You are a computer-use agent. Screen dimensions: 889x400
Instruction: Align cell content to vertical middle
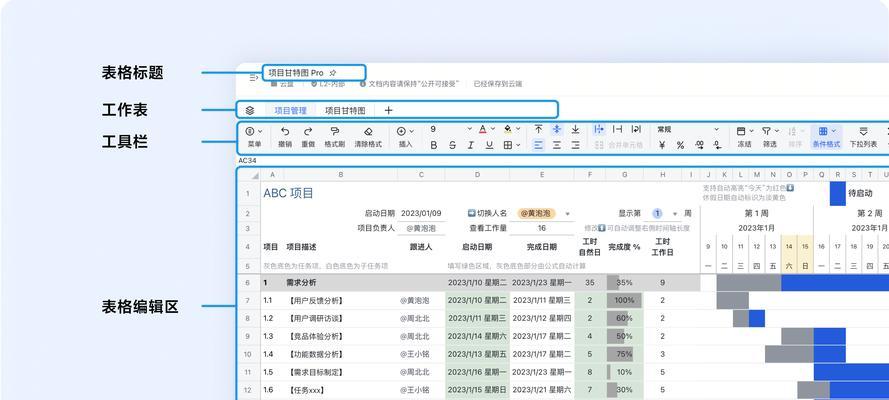click(x=557, y=129)
